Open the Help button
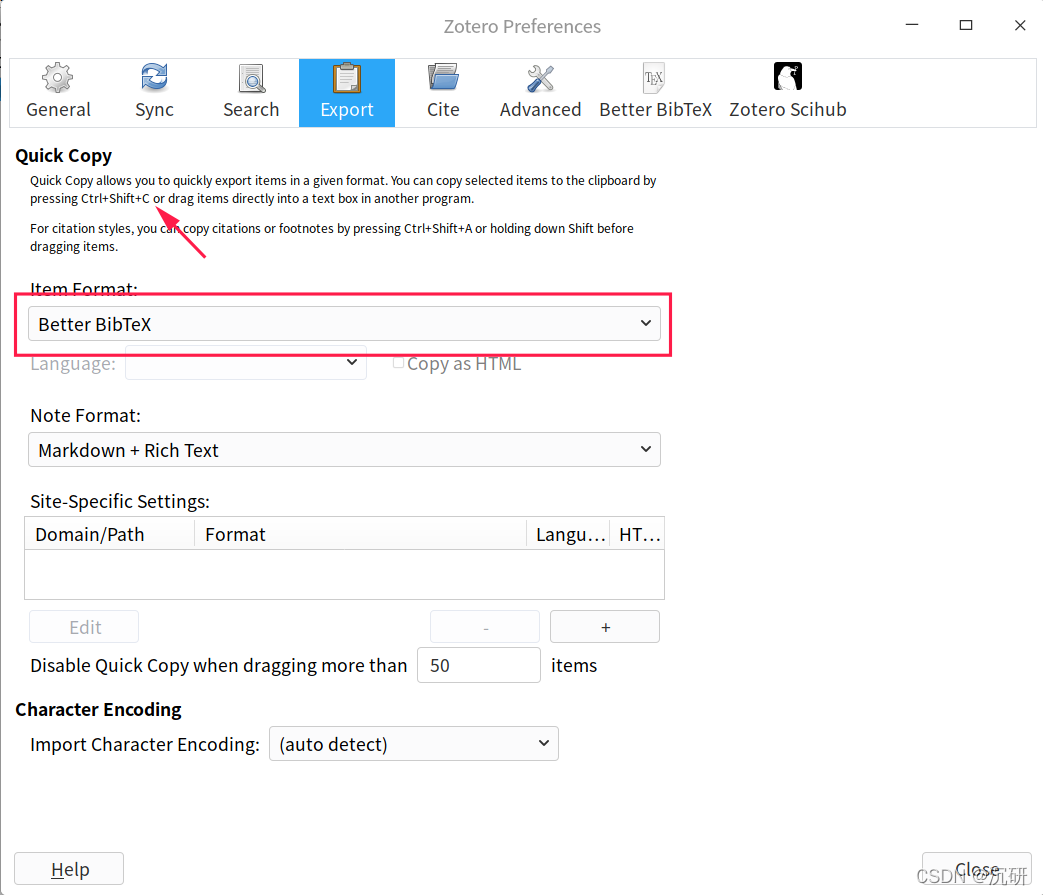Viewport: 1043px width, 895px height. [69, 869]
